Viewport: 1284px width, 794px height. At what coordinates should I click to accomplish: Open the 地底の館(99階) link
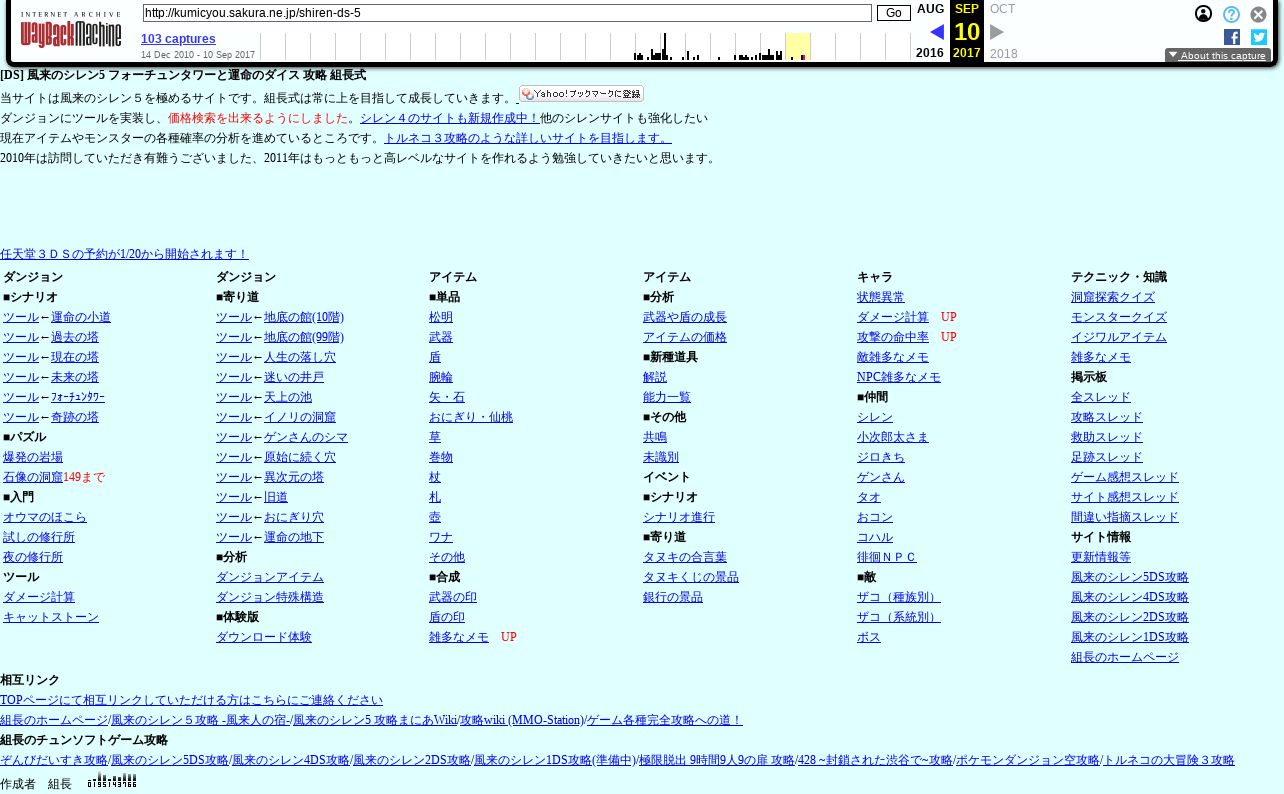(x=304, y=337)
